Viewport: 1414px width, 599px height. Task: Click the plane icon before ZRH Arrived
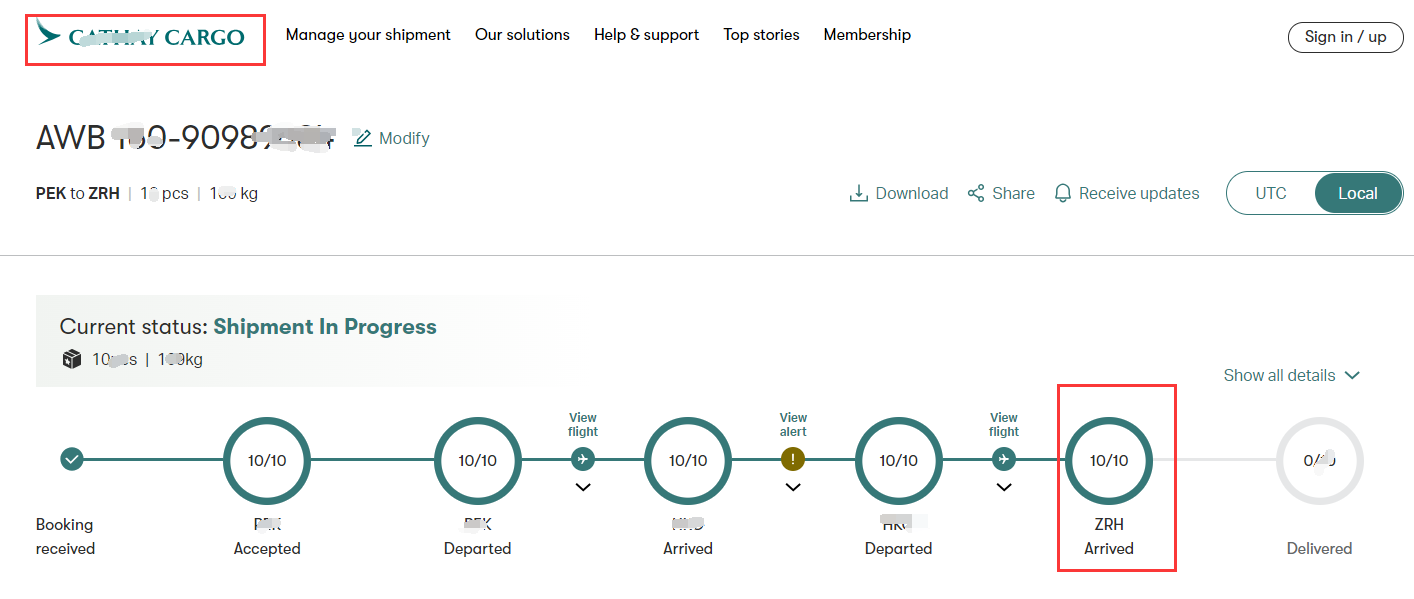click(1004, 459)
